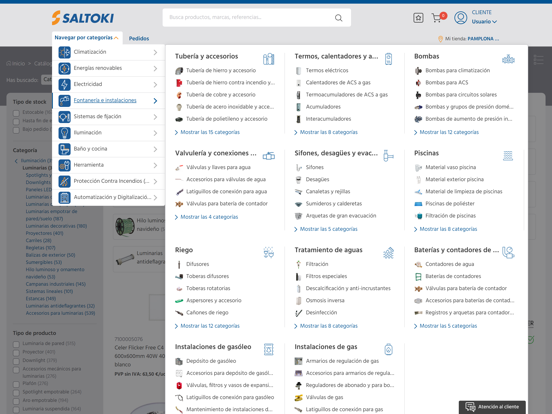
Task: Click the Valvulería y conexiones section icon
Action: tap(269, 156)
